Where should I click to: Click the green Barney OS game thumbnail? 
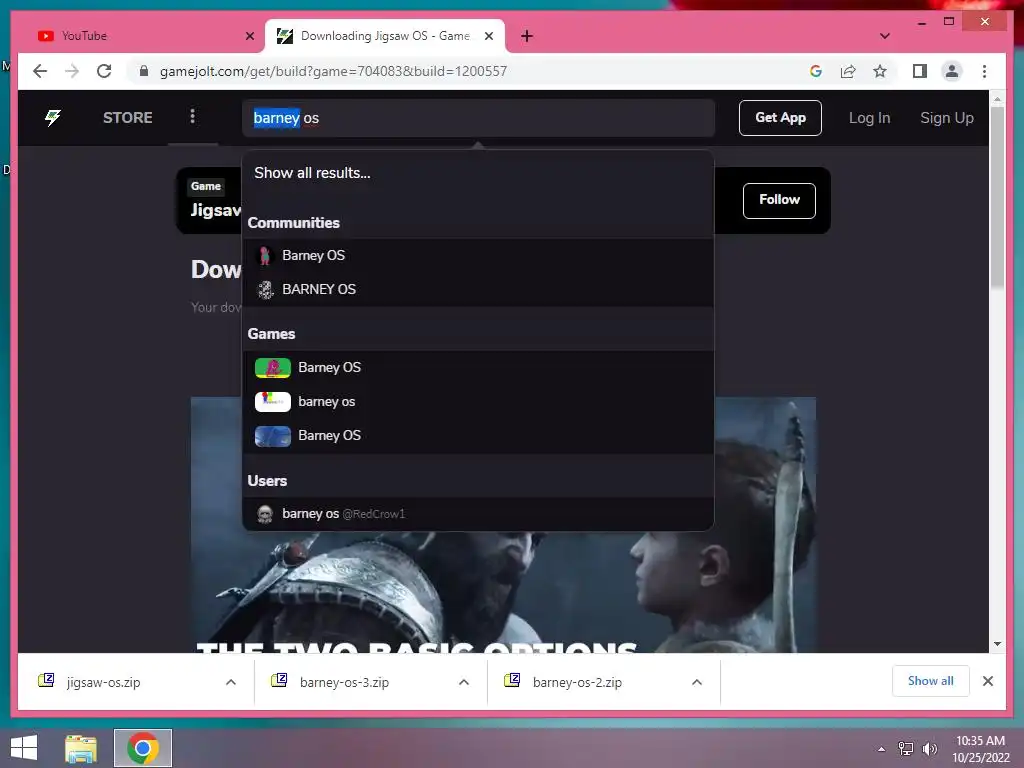[x=272, y=368]
